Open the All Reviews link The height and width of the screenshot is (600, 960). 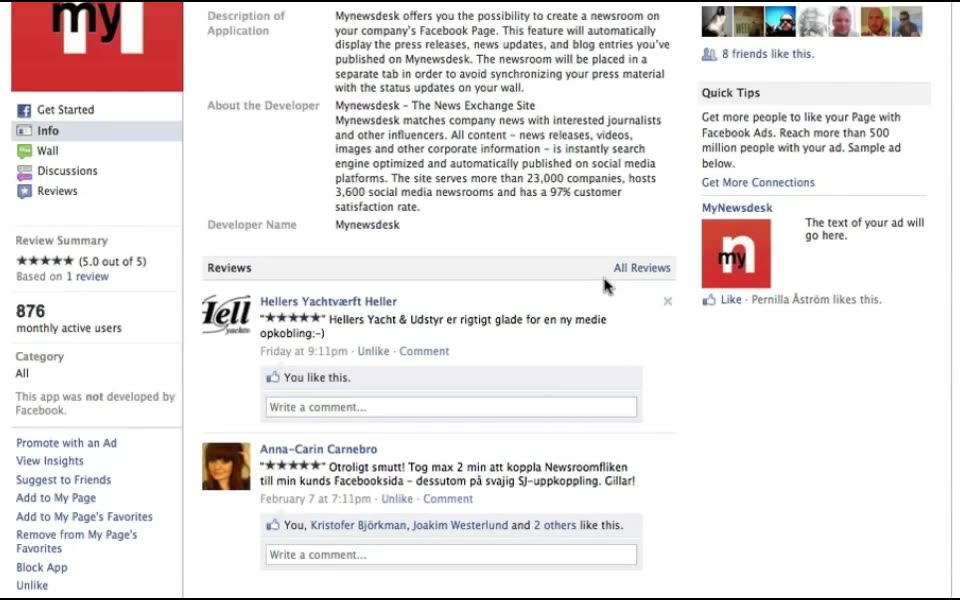coord(642,268)
